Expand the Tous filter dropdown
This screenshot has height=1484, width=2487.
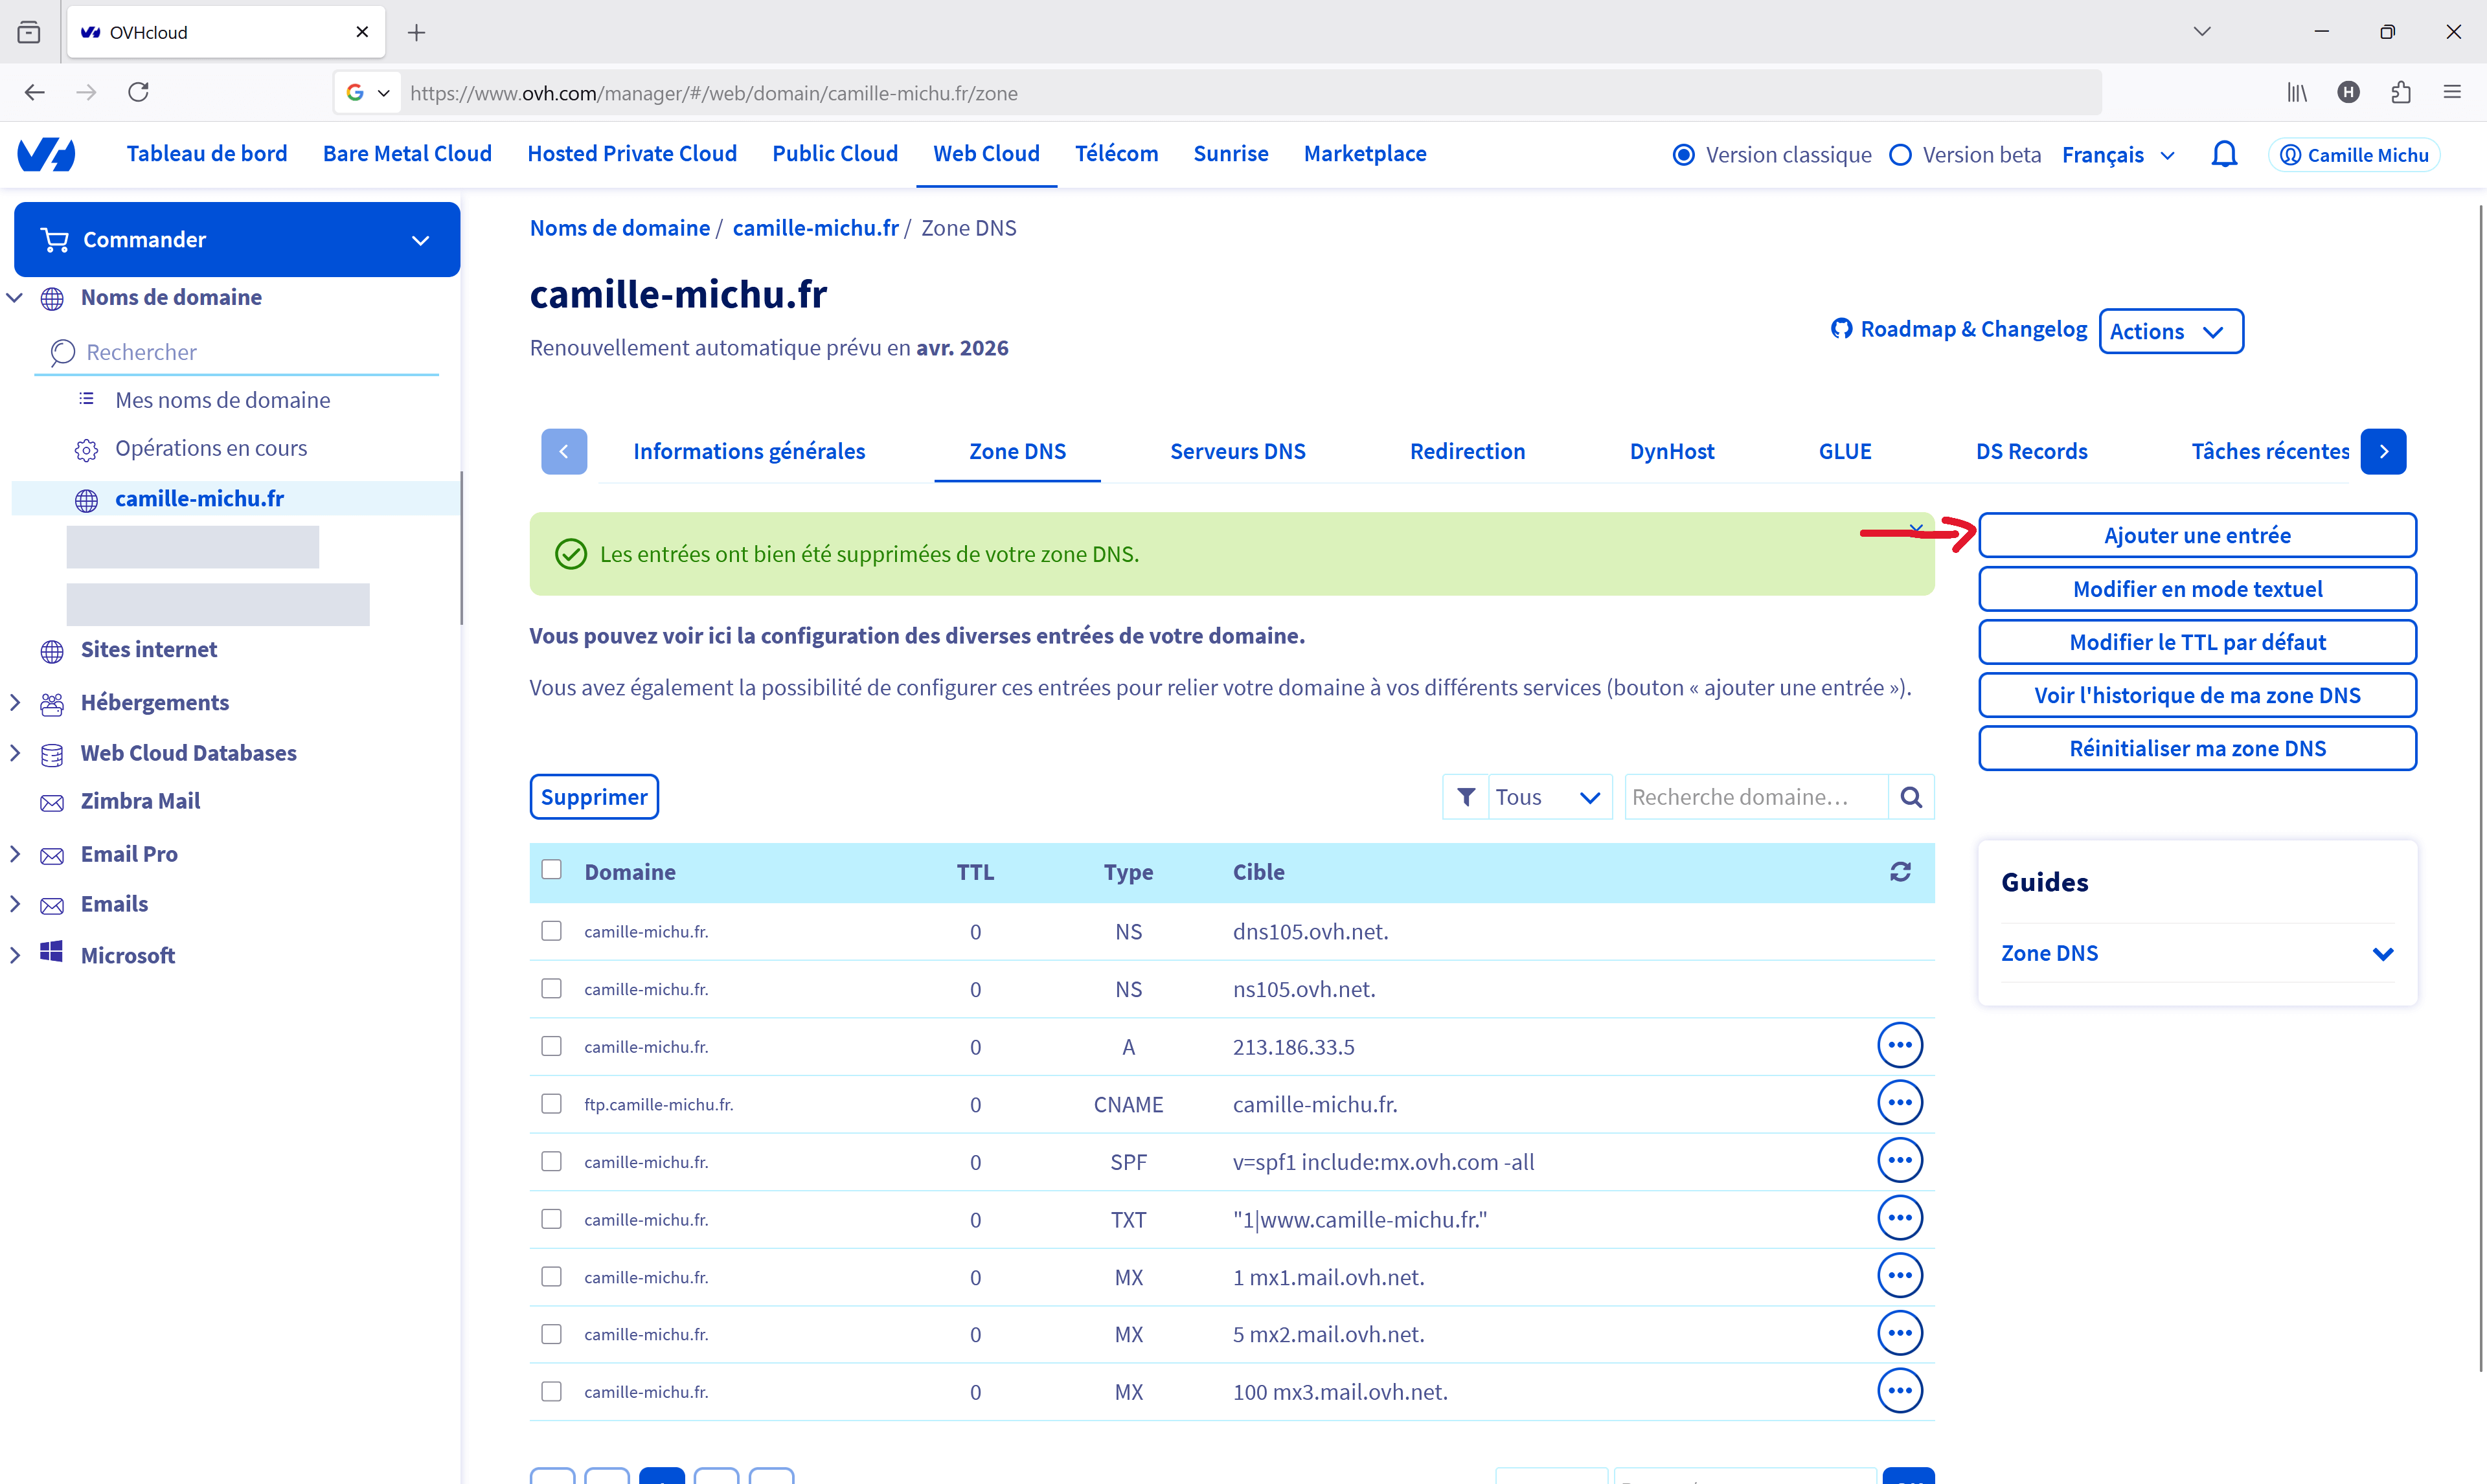point(1549,797)
